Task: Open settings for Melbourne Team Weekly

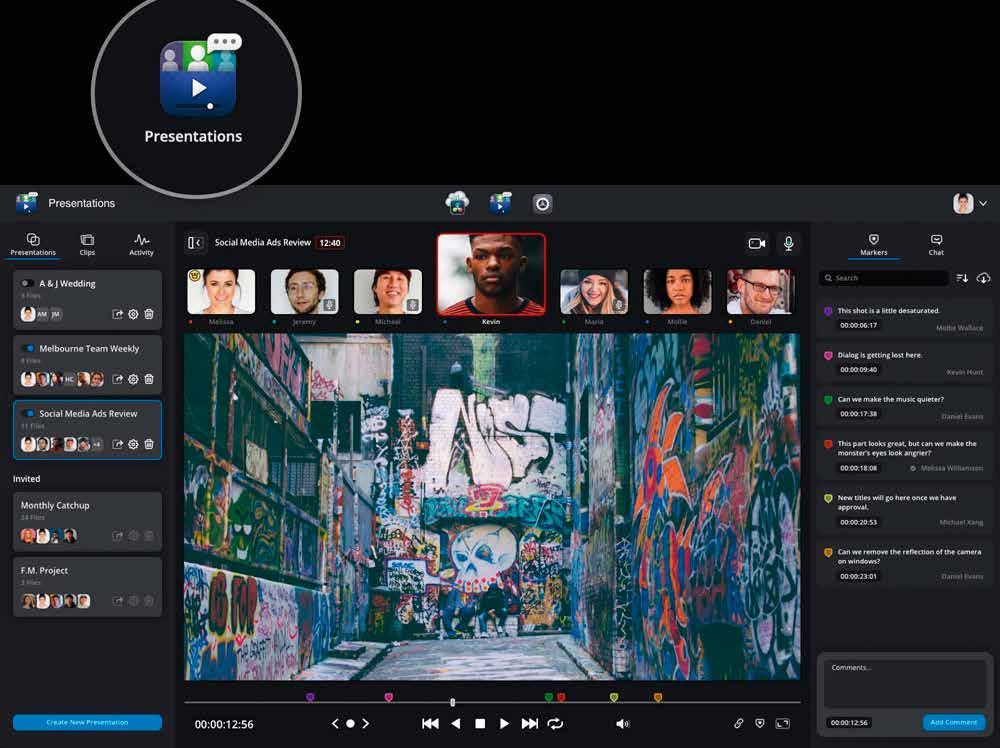Action: pyautogui.click(x=133, y=379)
